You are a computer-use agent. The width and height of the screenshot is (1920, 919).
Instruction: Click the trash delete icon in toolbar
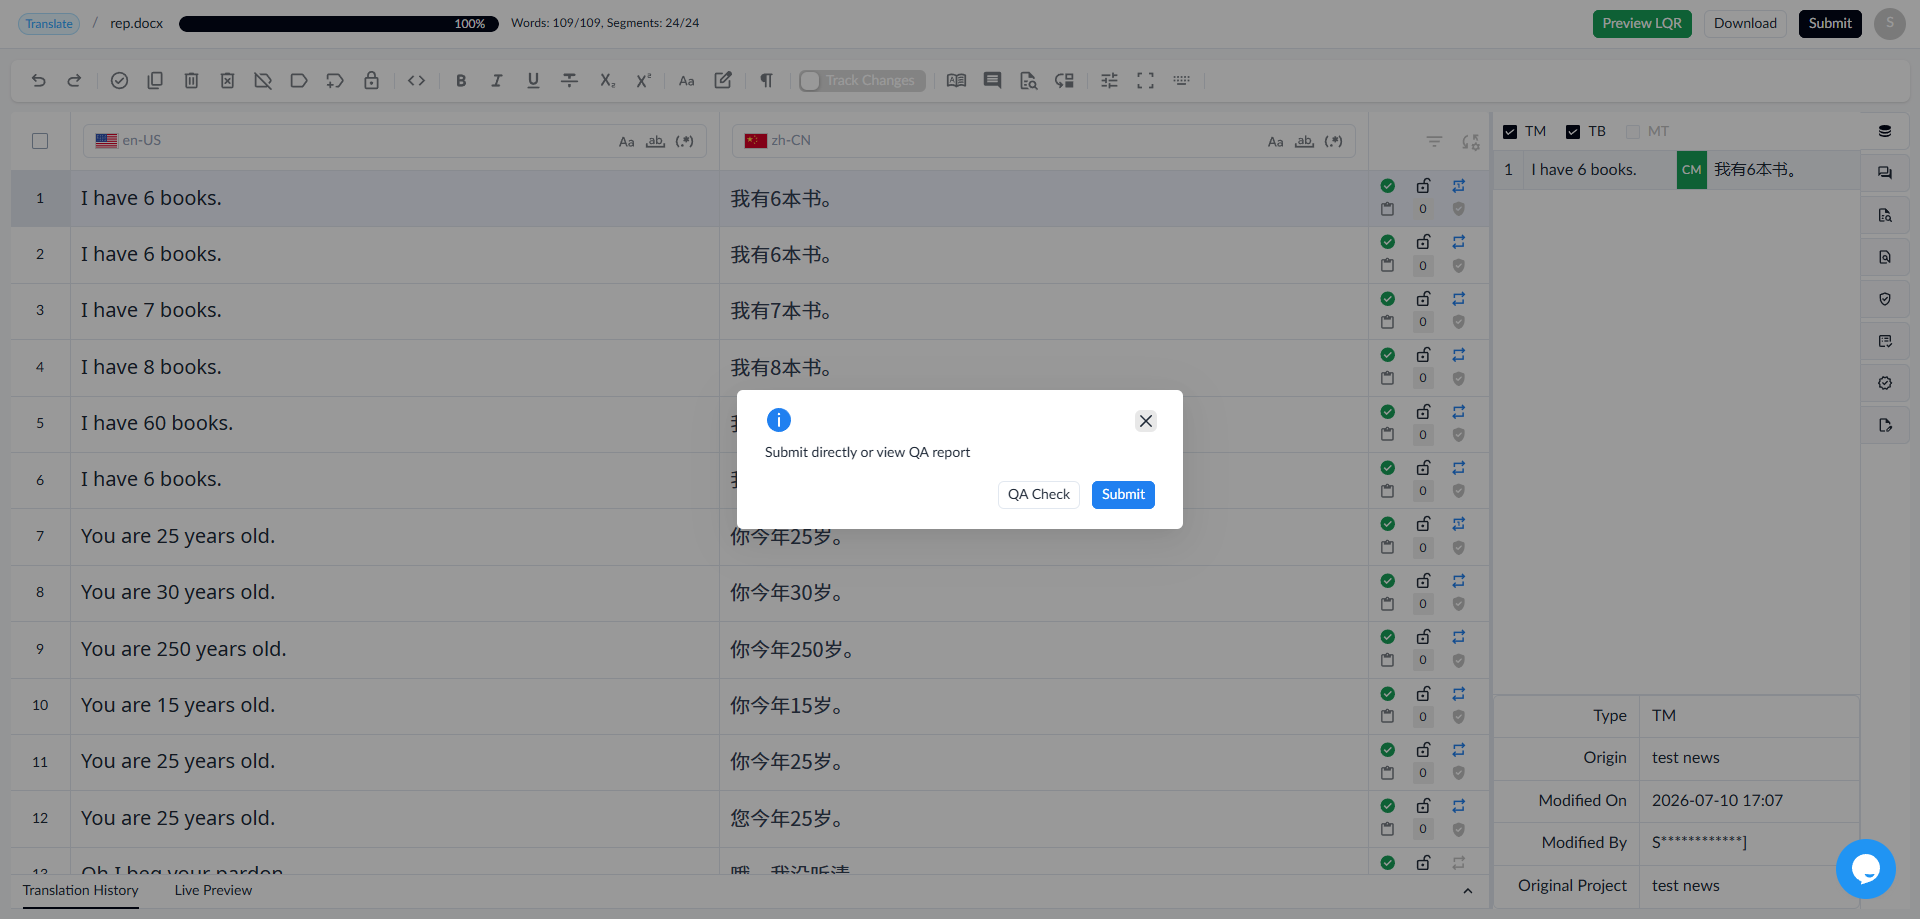tap(191, 80)
